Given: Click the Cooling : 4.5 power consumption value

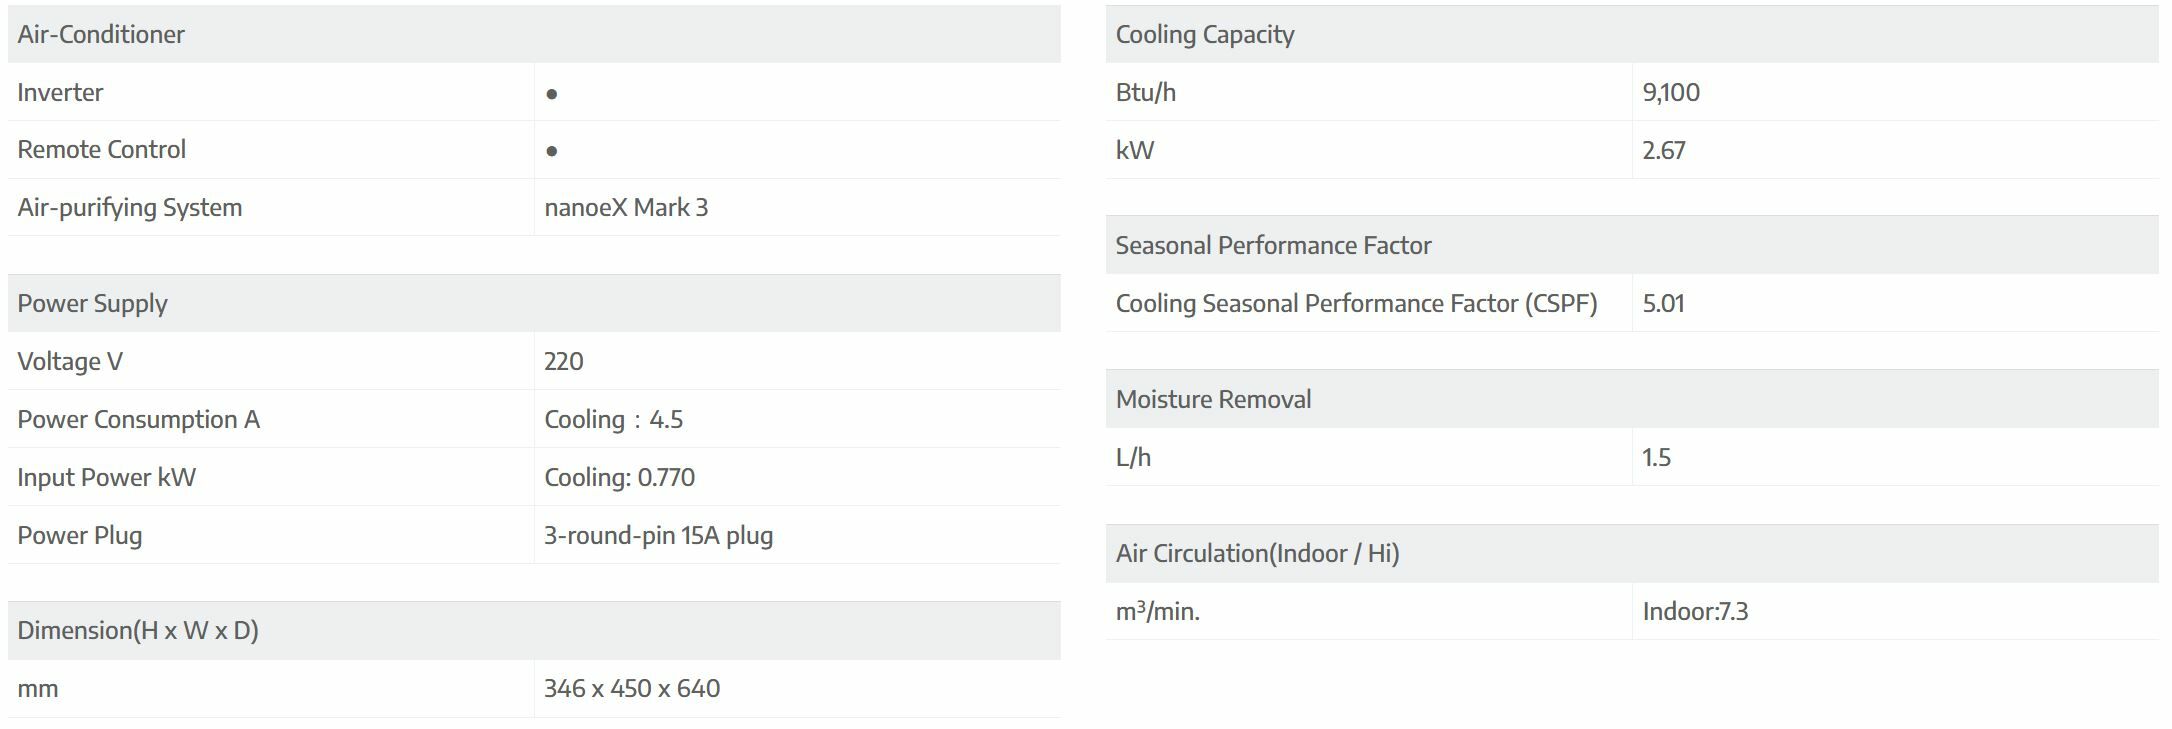Looking at the screenshot, I should 613,420.
